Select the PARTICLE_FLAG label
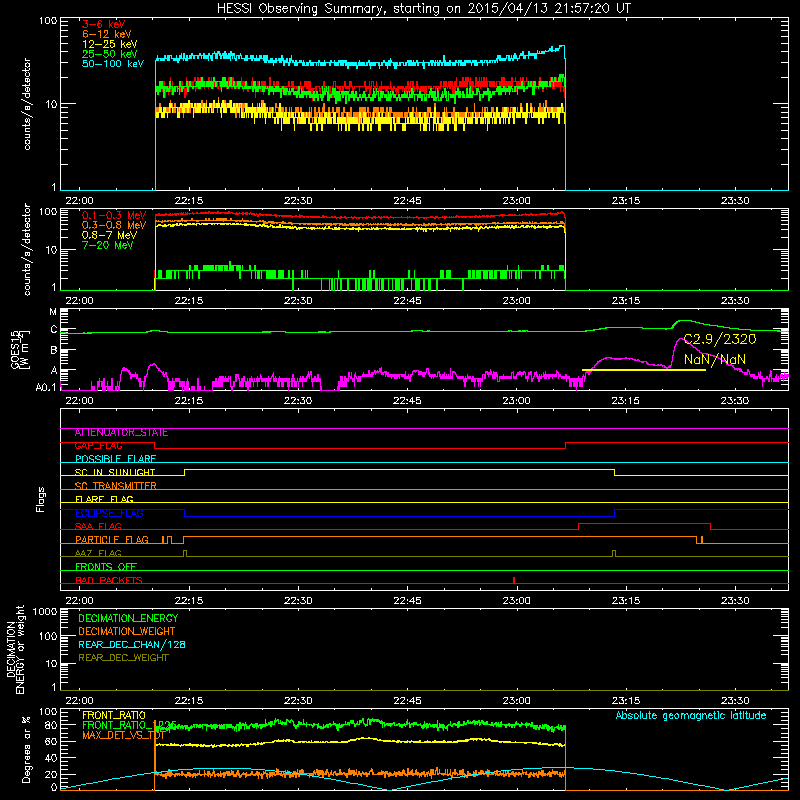The width and height of the screenshot is (800, 800). coord(112,540)
